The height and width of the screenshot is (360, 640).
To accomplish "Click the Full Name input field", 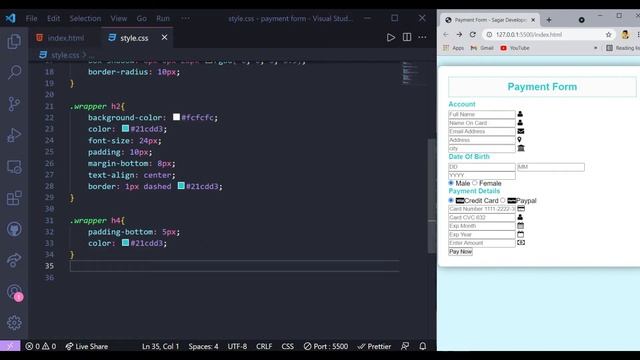I will [482, 114].
